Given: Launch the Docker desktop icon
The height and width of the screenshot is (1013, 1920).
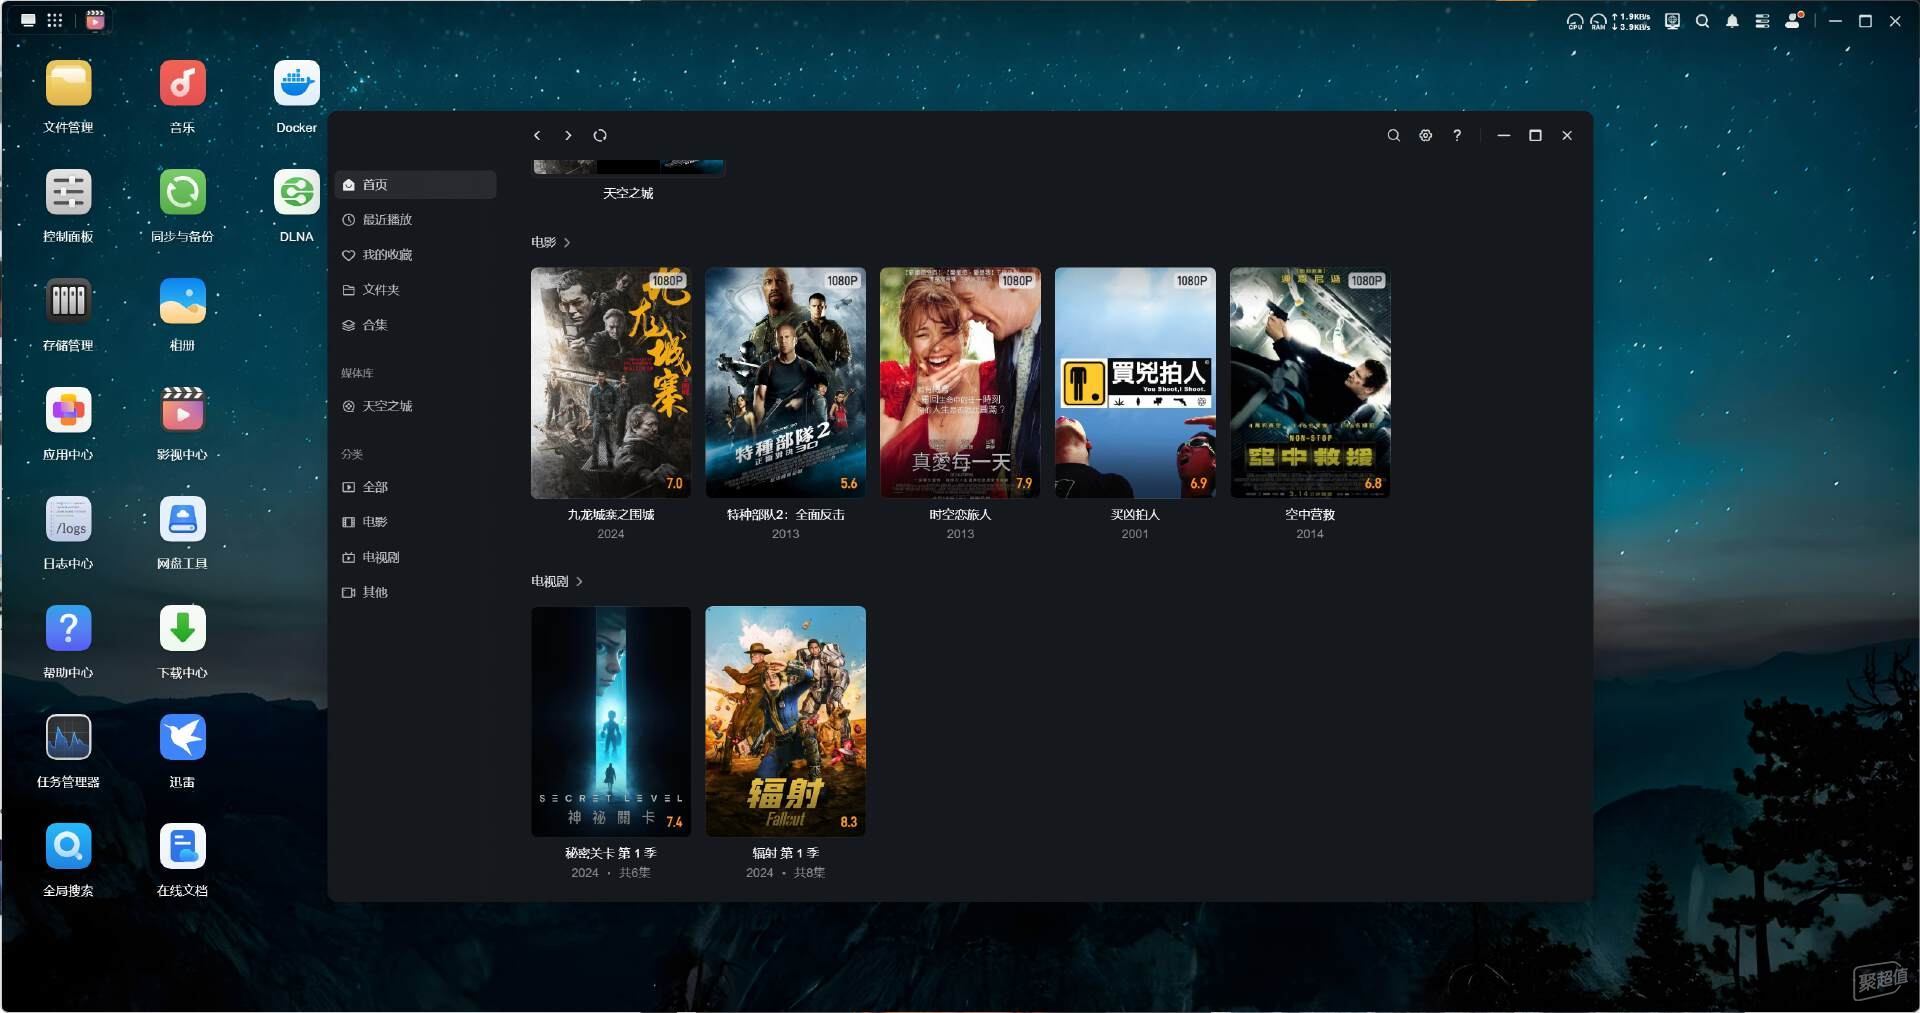Looking at the screenshot, I should click(x=296, y=84).
